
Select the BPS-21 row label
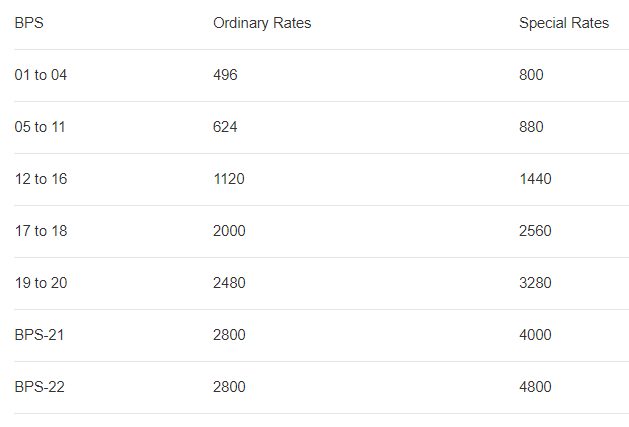click(40, 335)
